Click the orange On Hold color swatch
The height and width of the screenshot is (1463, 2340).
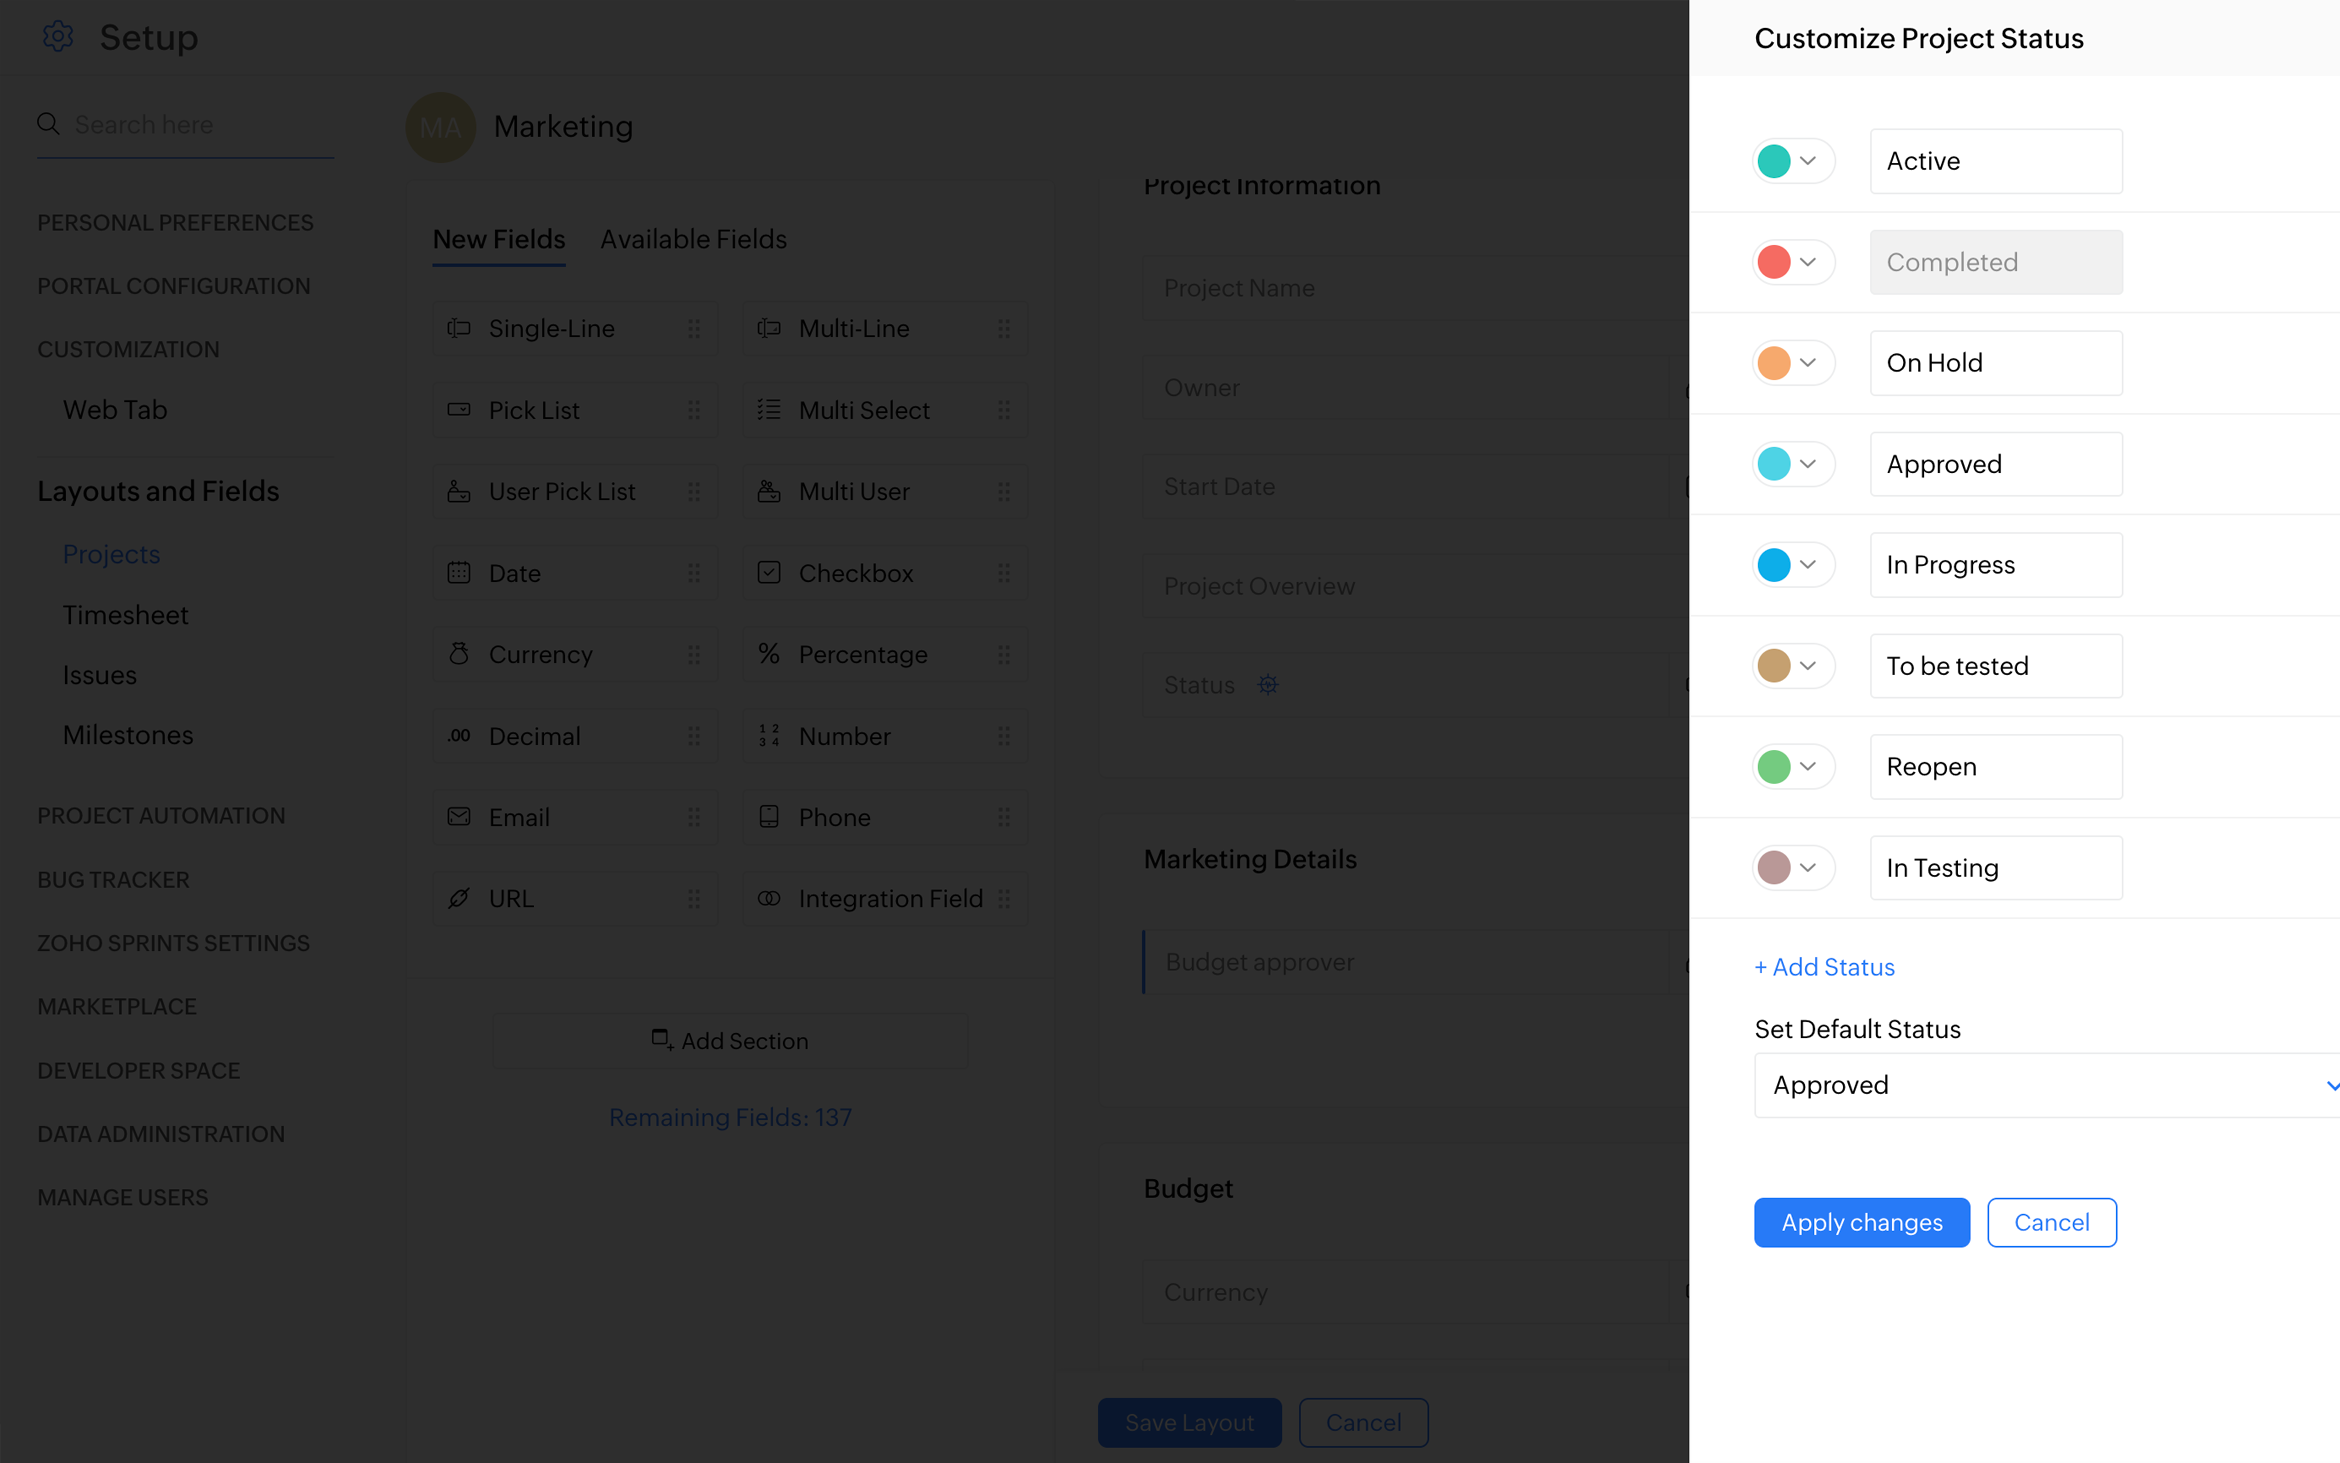pyautogui.click(x=1773, y=363)
